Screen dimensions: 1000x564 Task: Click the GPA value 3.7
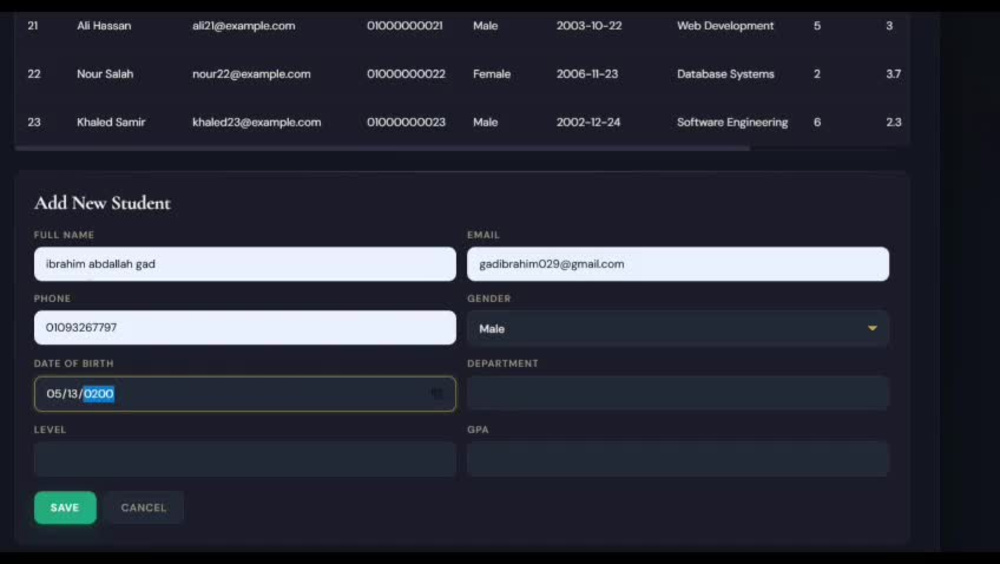tap(893, 74)
